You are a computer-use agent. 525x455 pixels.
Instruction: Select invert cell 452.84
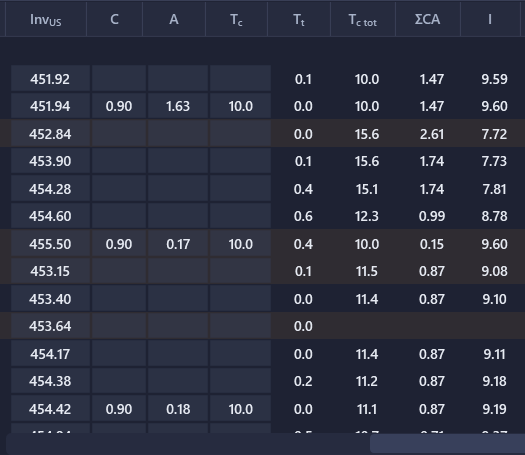pyautogui.click(x=50, y=134)
